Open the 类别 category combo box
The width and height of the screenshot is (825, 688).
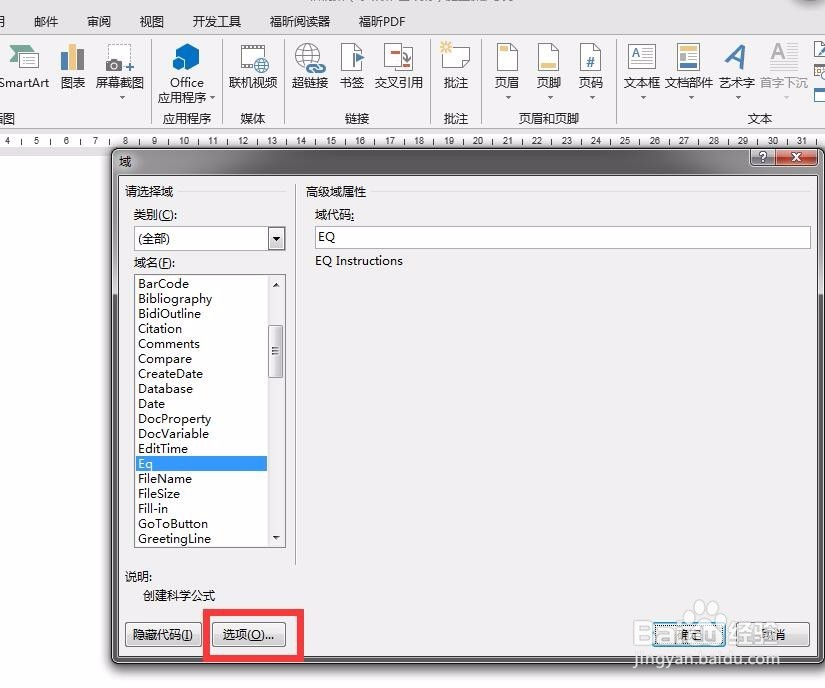pyautogui.click(x=209, y=239)
